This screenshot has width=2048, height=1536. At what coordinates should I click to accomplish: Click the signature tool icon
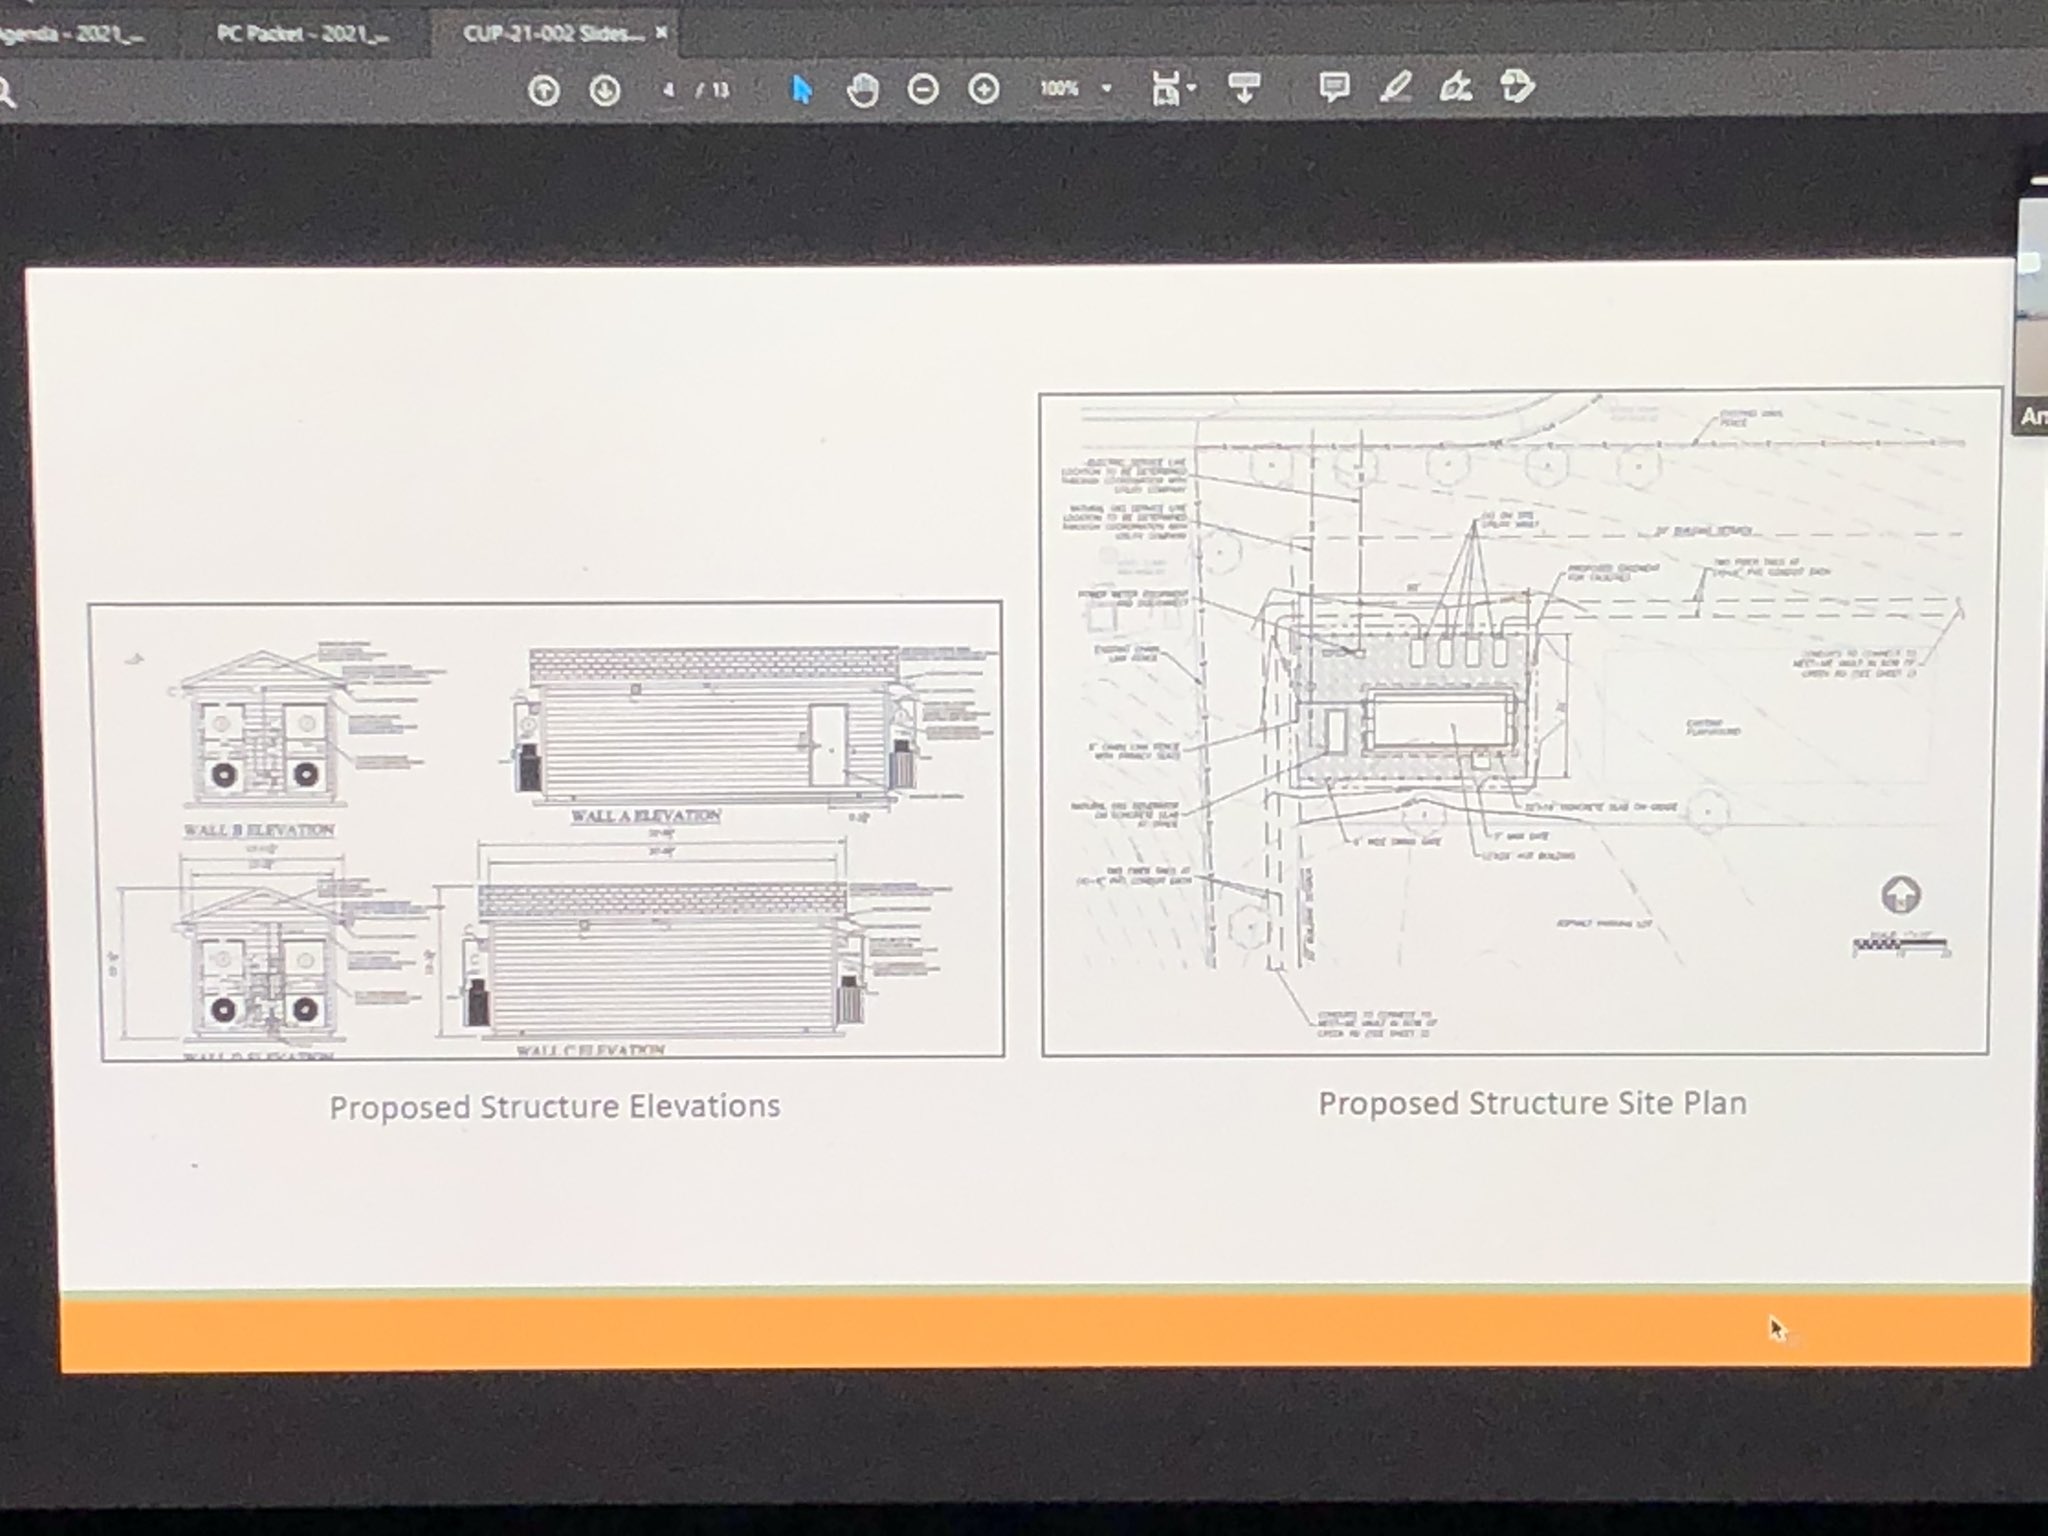pyautogui.click(x=1457, y=90)
